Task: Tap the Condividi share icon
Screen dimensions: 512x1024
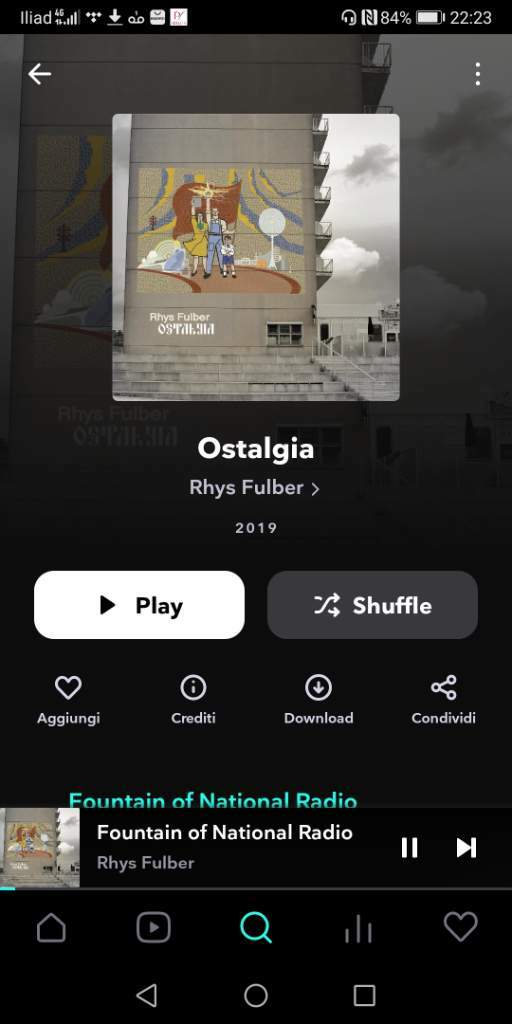Action: (x=443, y=688)
